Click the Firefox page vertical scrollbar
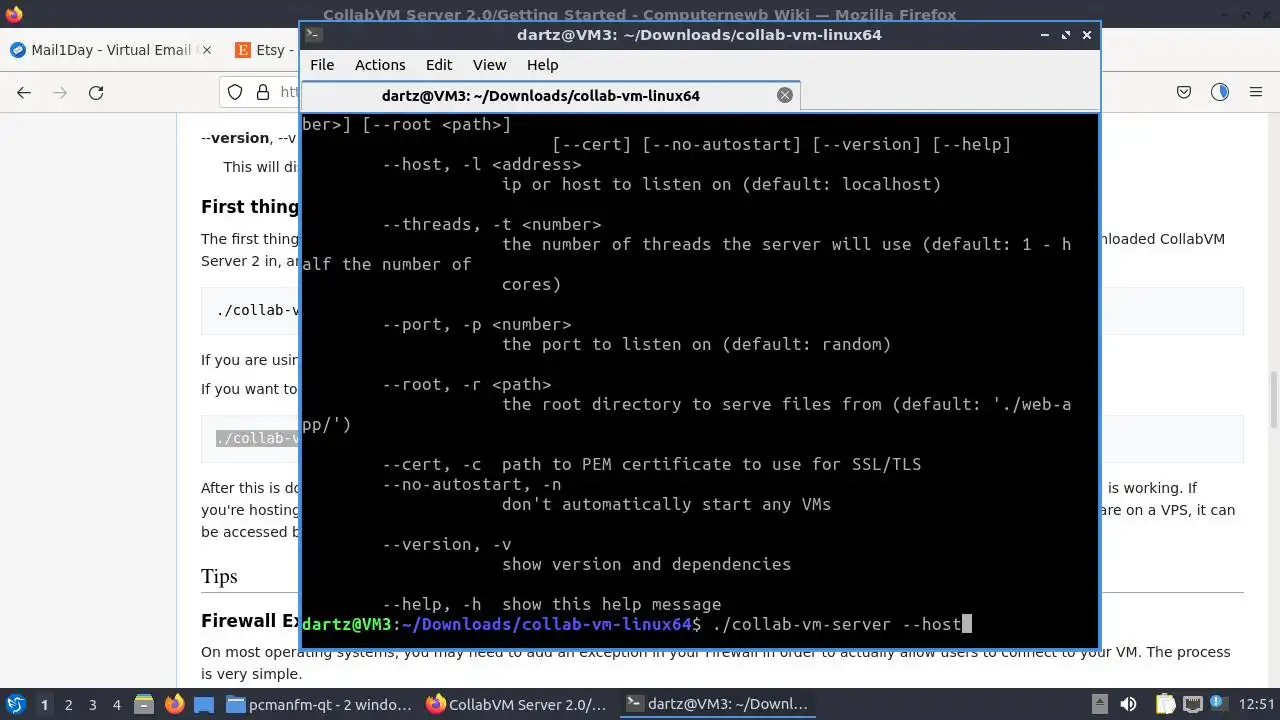 pyautogui.click(x=1273, y=398)
